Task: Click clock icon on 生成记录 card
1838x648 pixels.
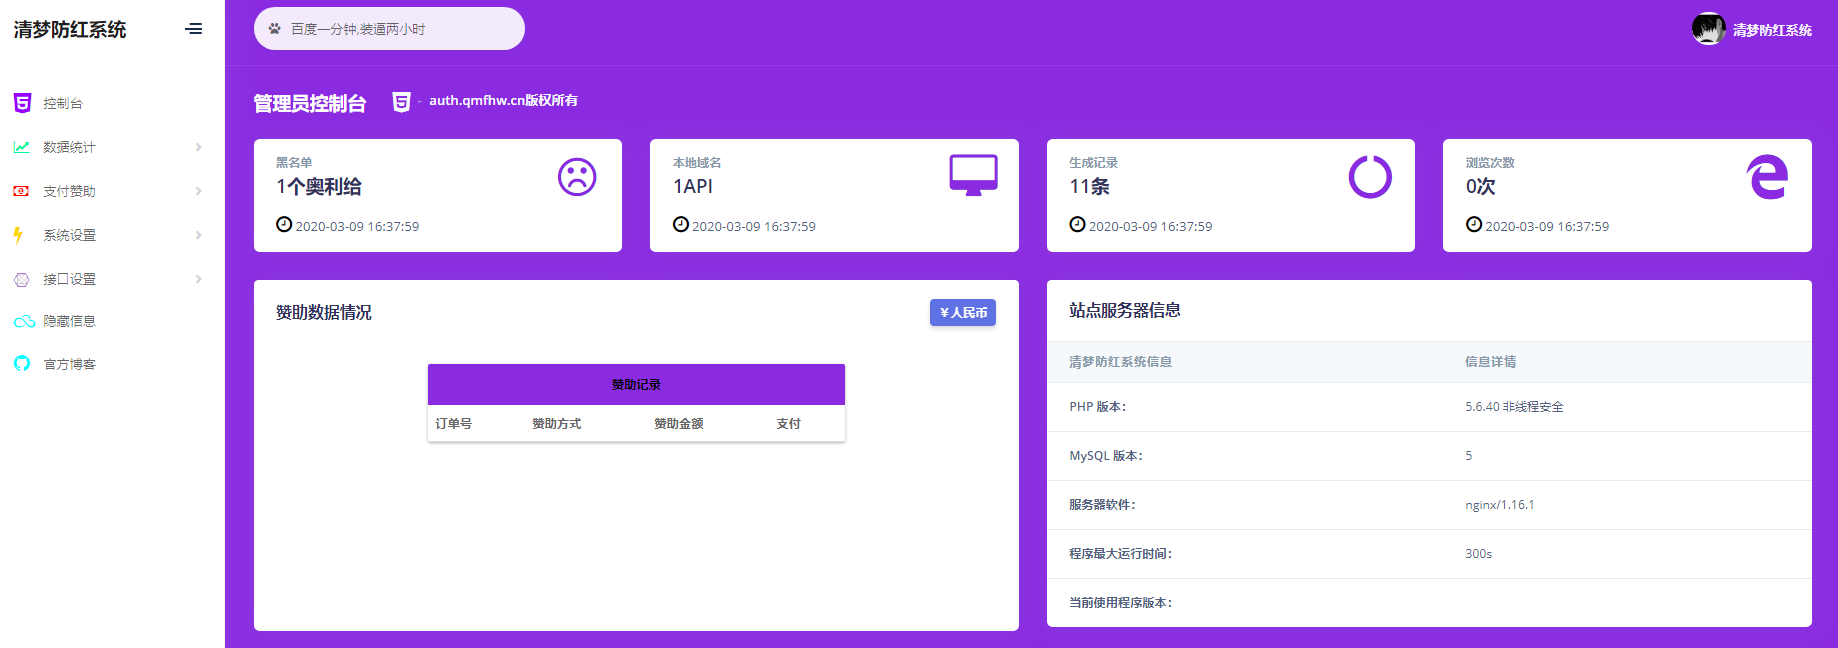Action: [1077, 224]
